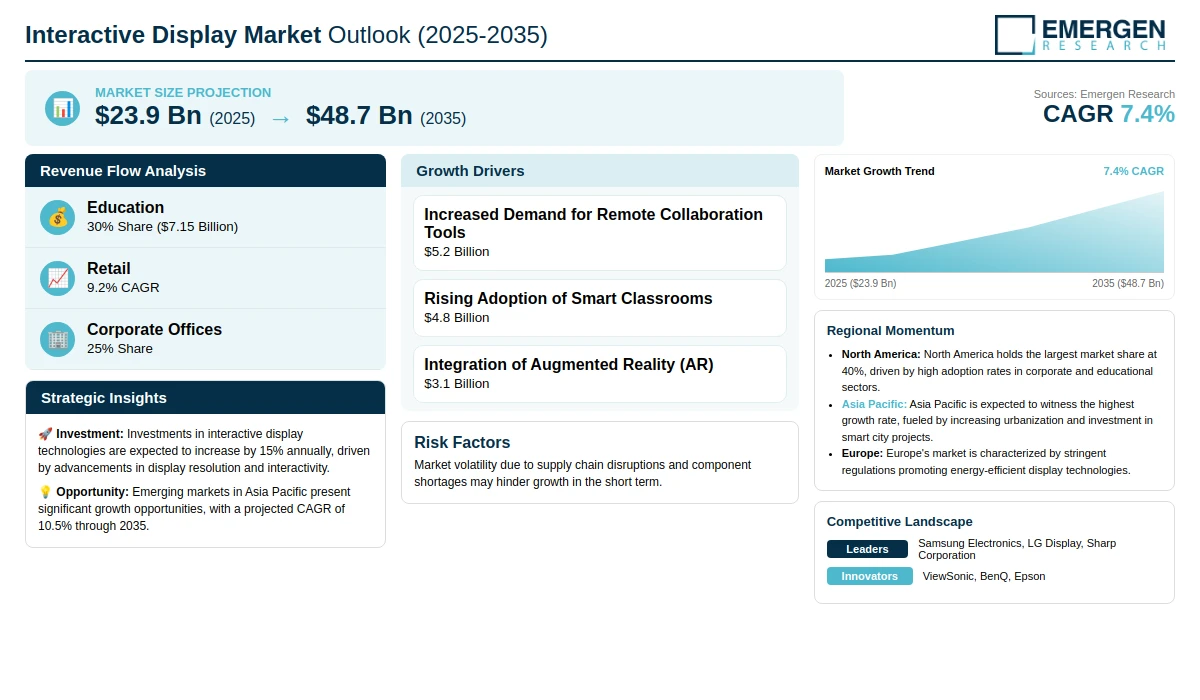Click the Innovators badge
The width and height of the screenshot is (1200, 700).
(x=870, y=576)
